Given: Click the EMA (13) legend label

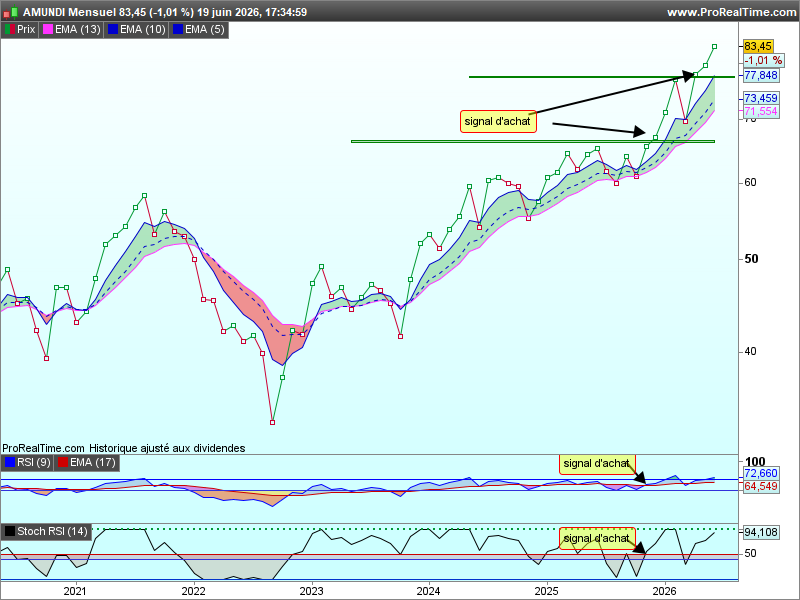Looking at the screenshot, I should [x=78, y=30].
